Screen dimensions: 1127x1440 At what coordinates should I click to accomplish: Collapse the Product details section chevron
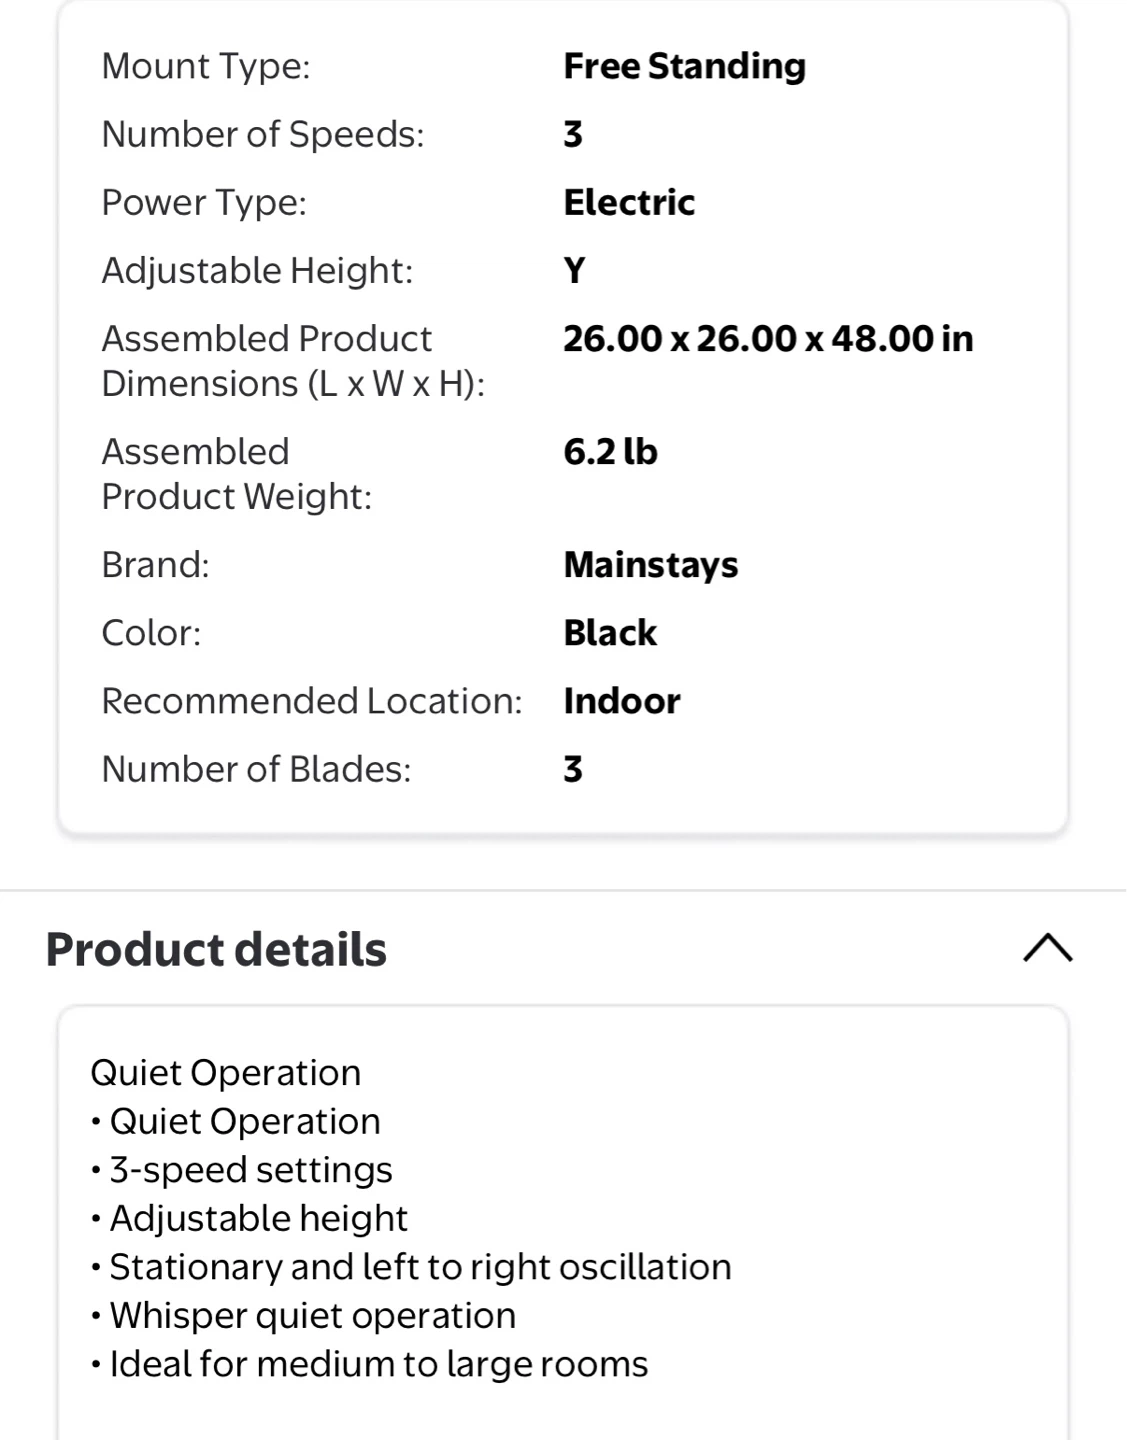click(x=1048, y=948)
